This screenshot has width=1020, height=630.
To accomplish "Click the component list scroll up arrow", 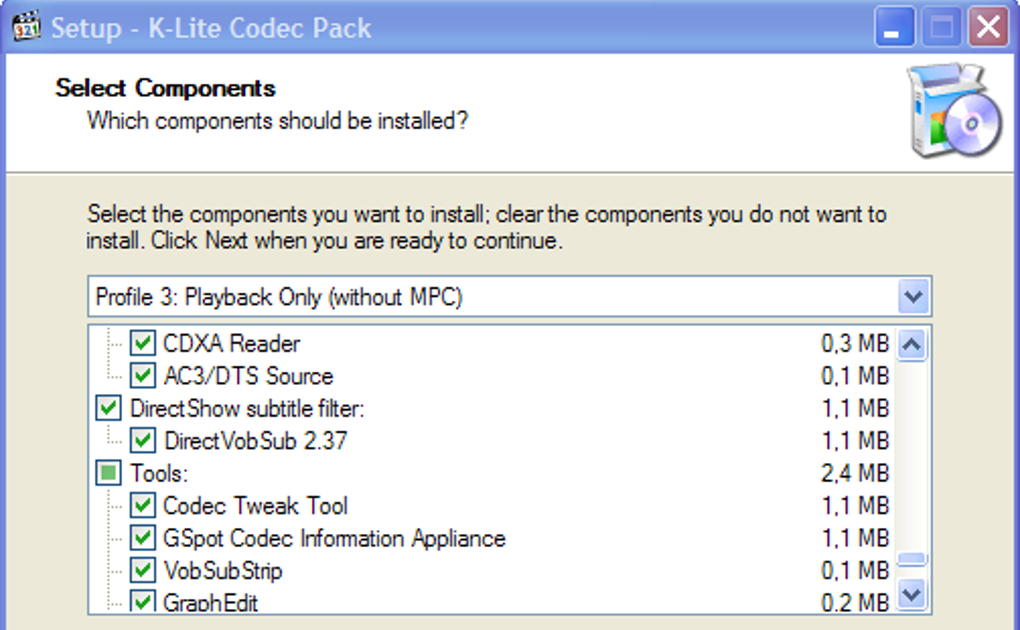I will (x=912, y=344).
